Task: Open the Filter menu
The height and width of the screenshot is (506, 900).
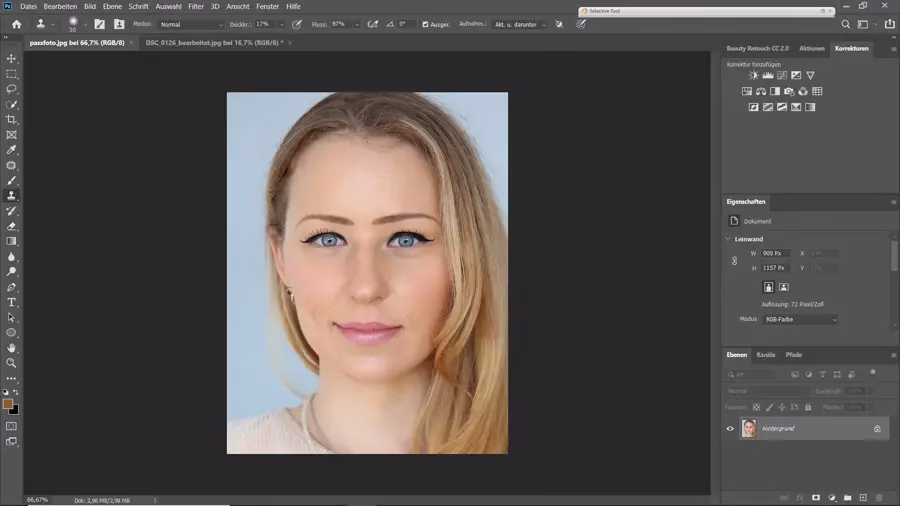Action: [195, 6]
